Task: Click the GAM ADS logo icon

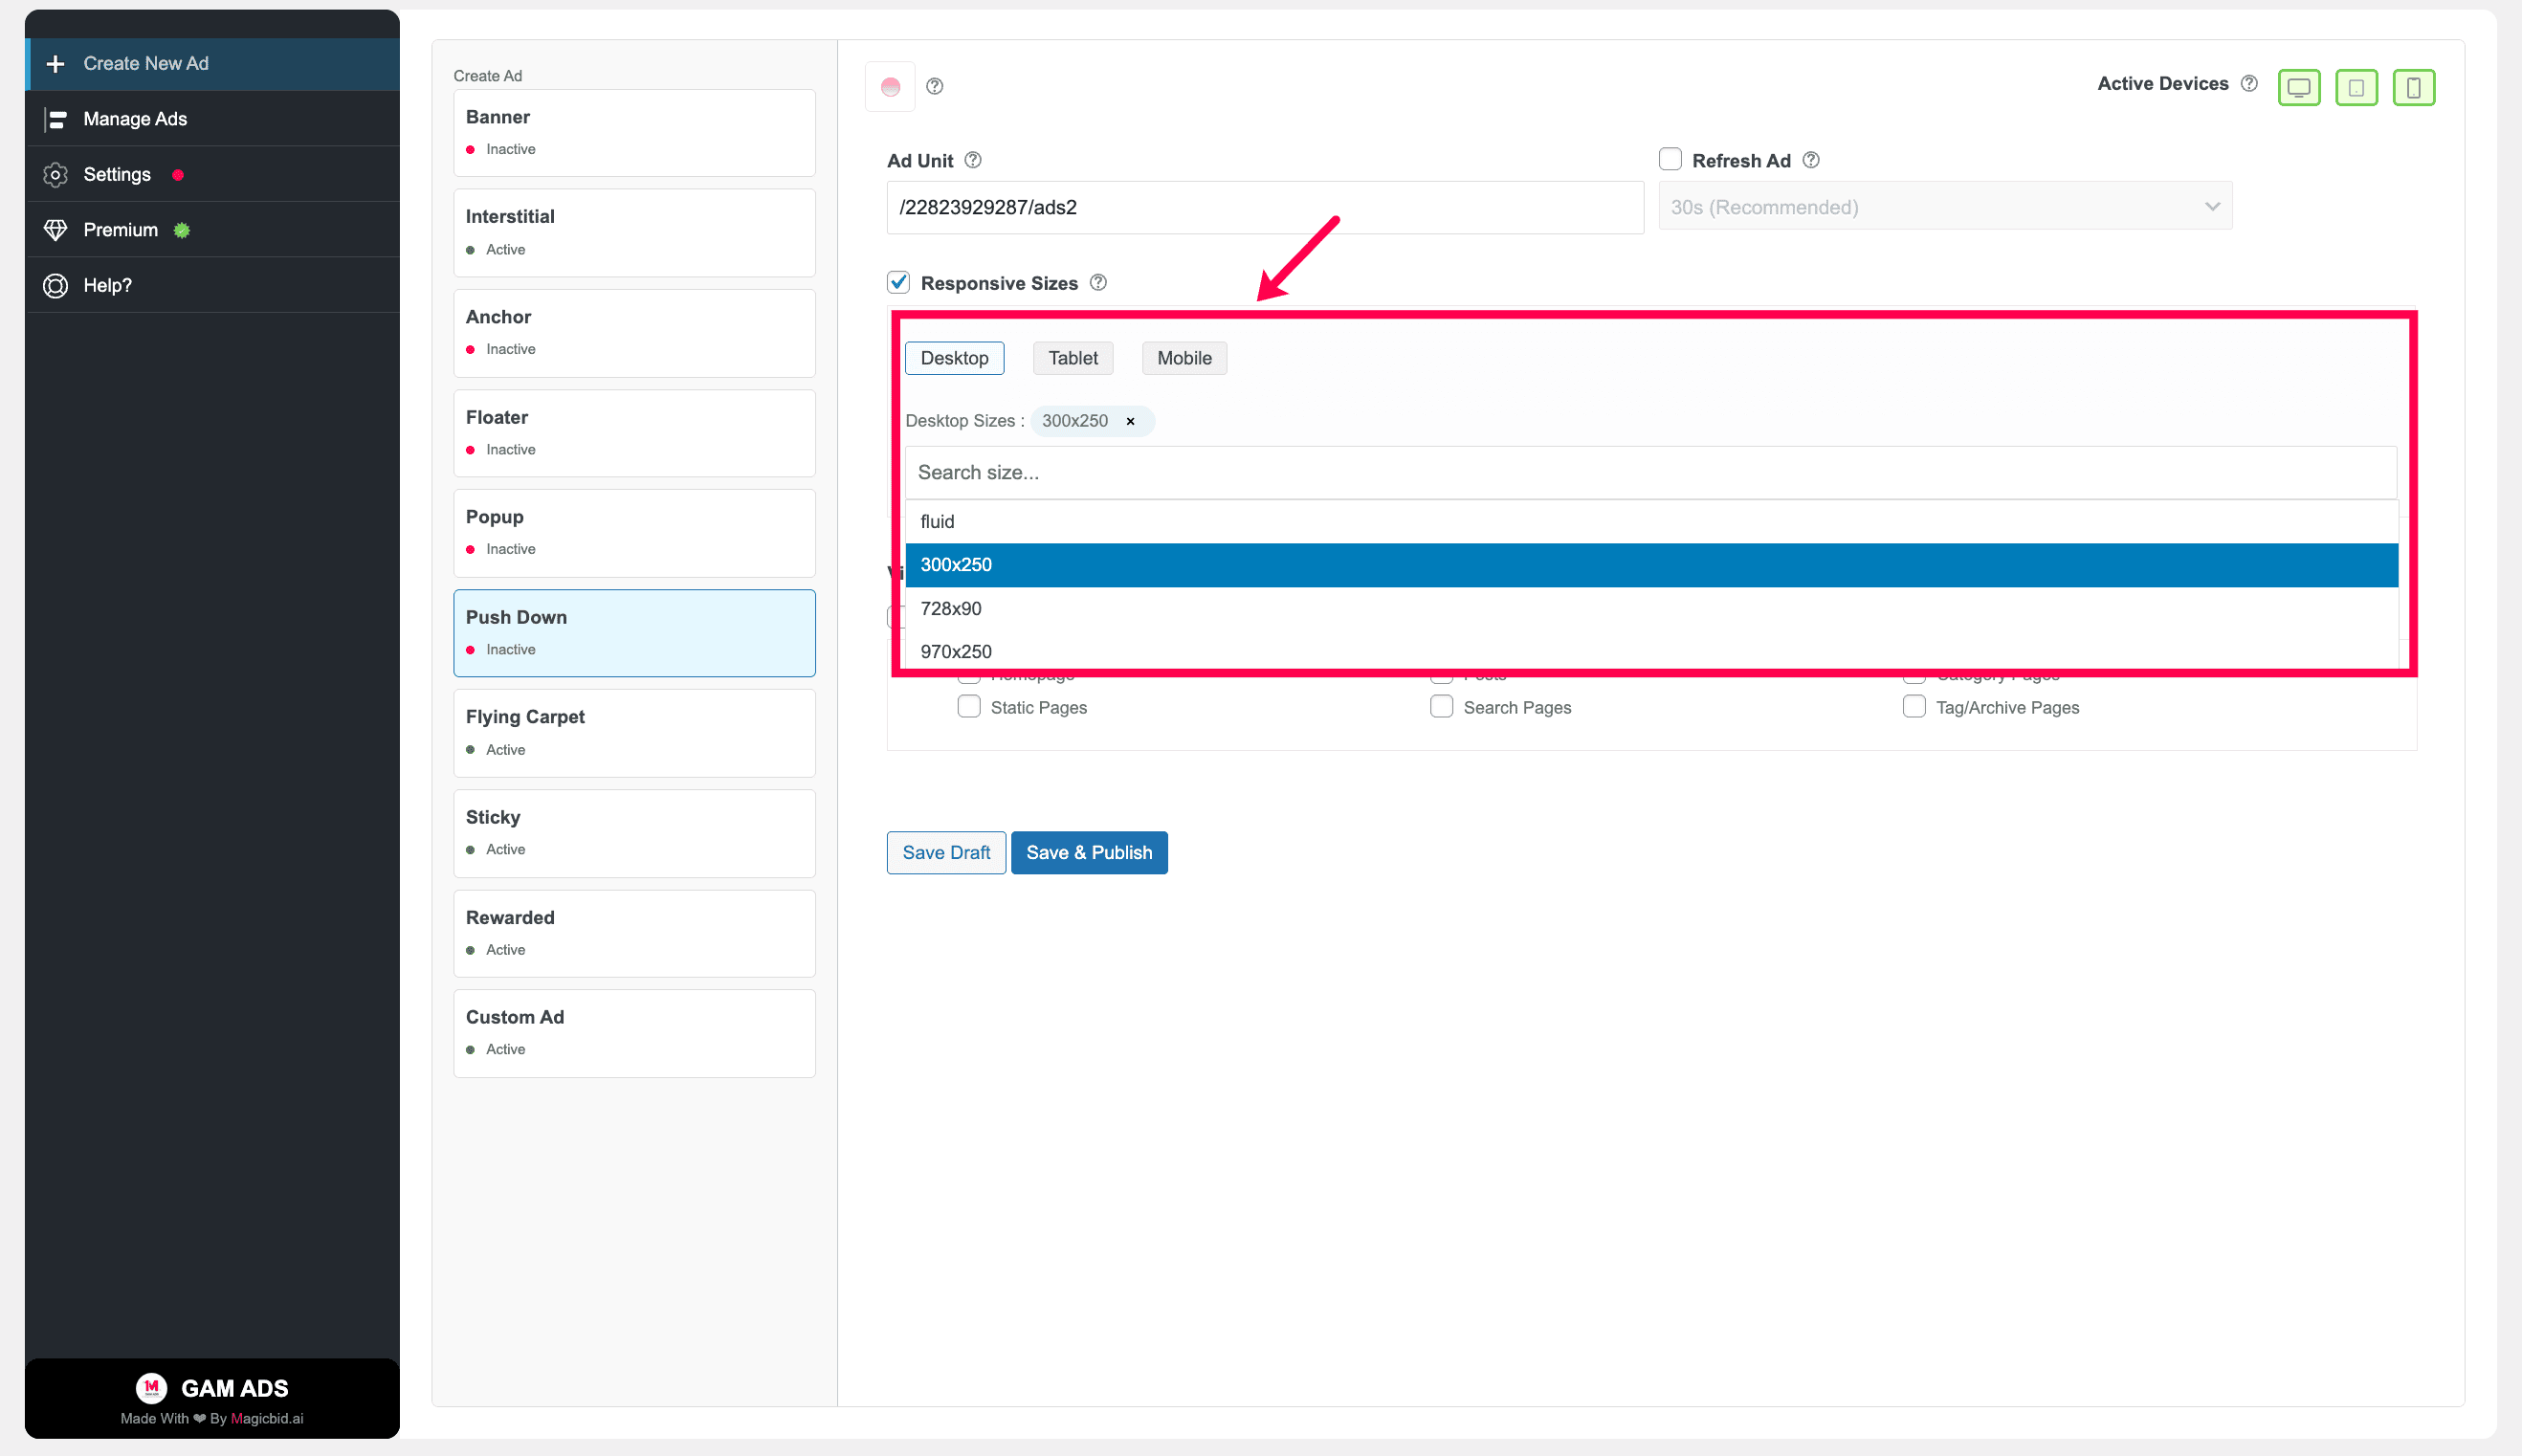Action: [x=151, y=1388]
